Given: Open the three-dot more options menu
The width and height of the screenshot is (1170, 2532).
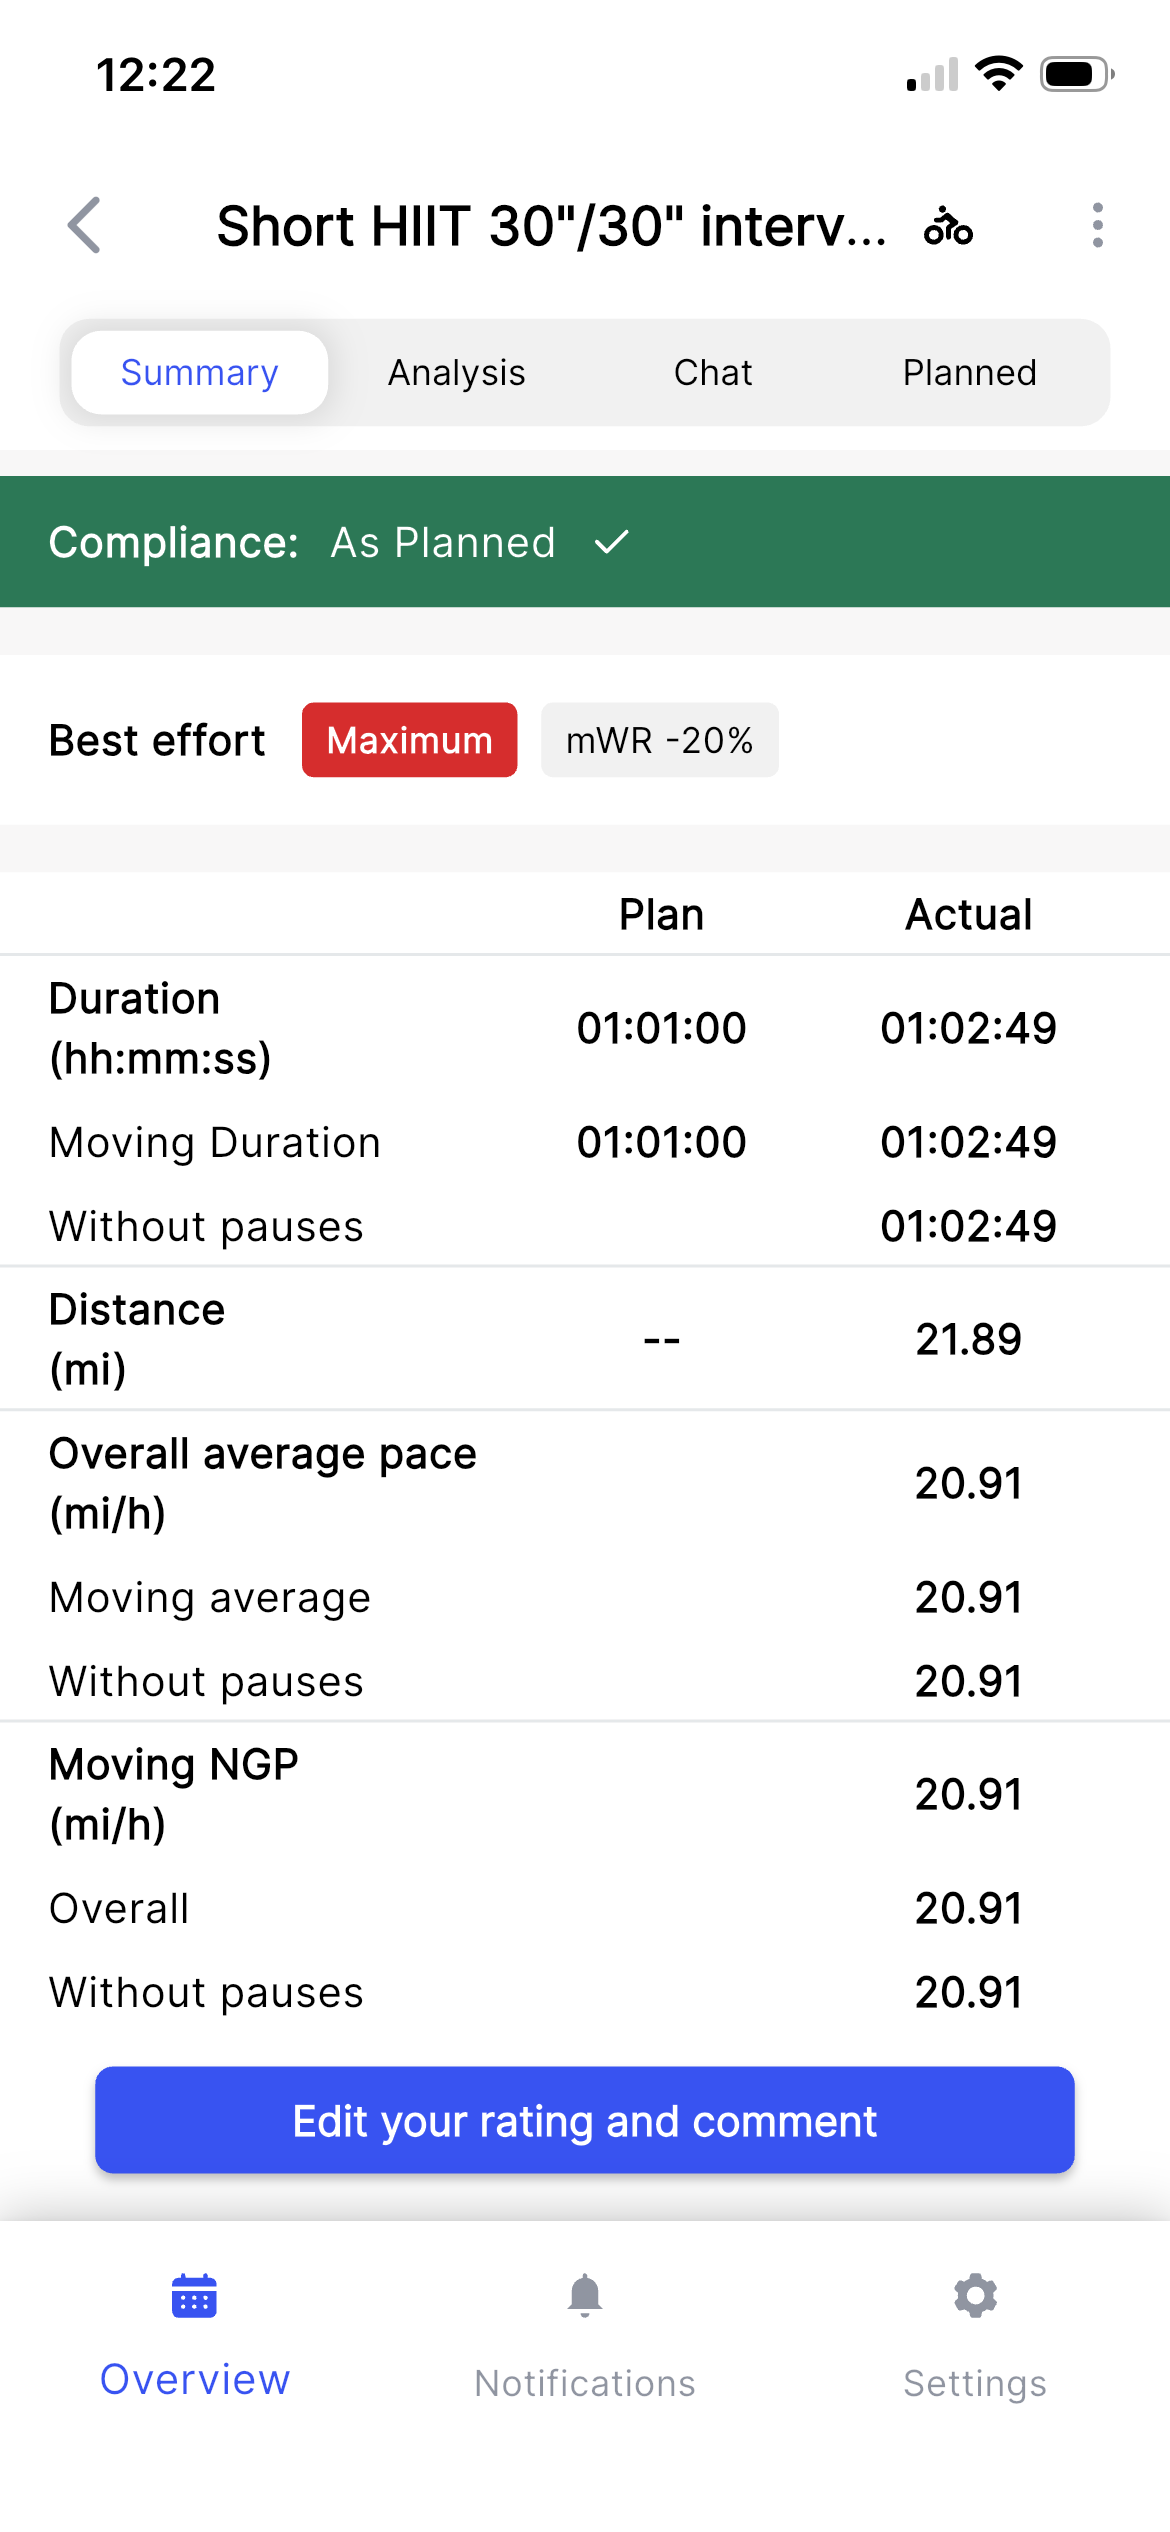Looking at the screenshot, I should [x=1097, y=225].
